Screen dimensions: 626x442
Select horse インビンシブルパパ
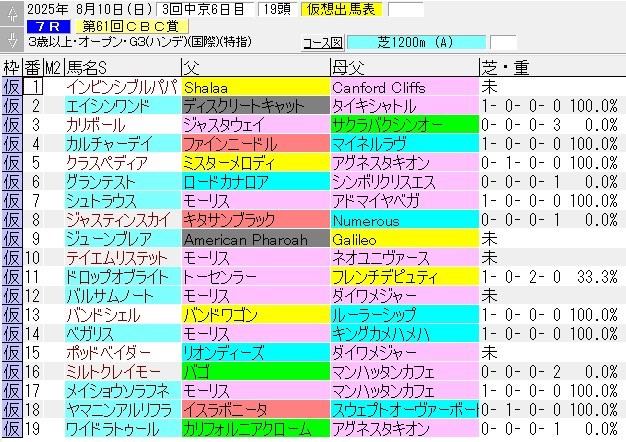click(123, 87)
